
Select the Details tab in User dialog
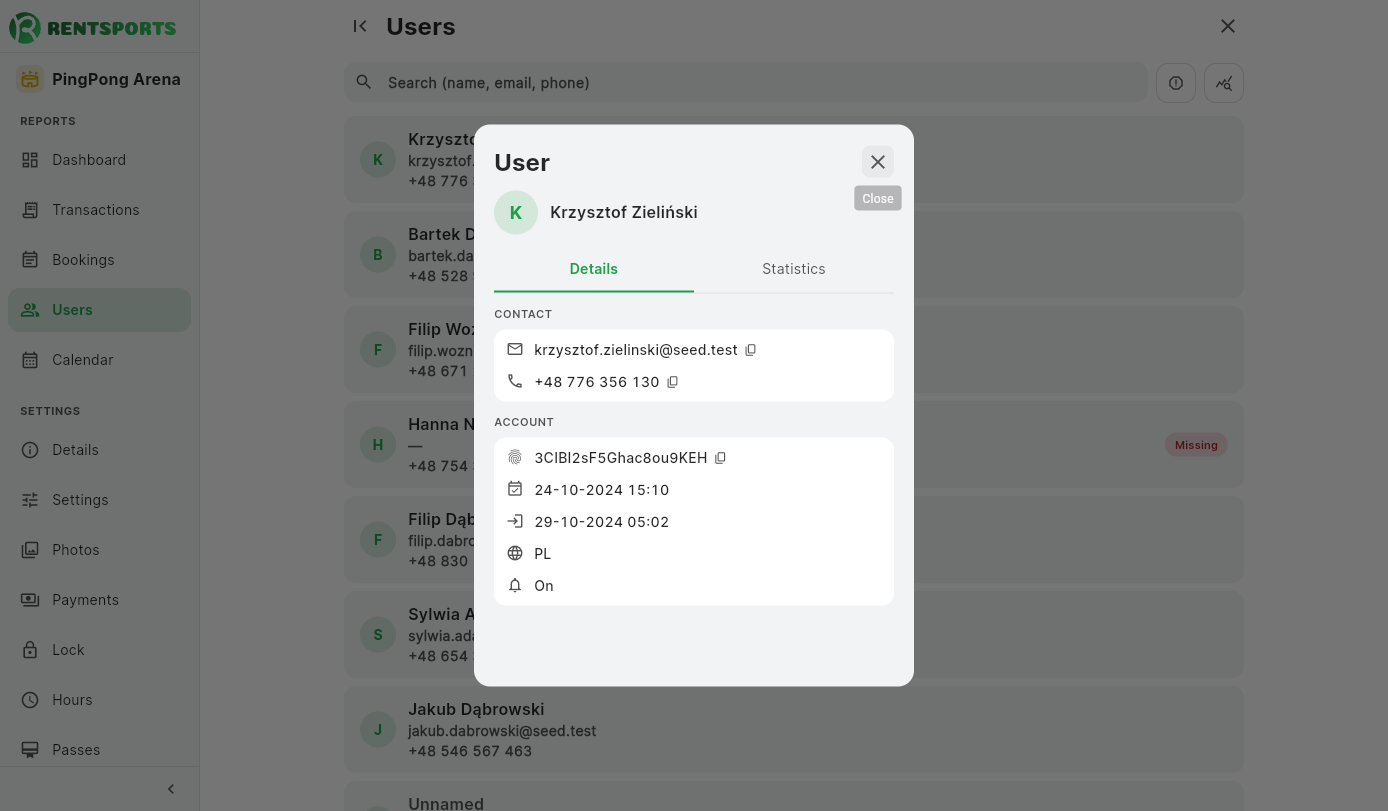coord(594,269)
